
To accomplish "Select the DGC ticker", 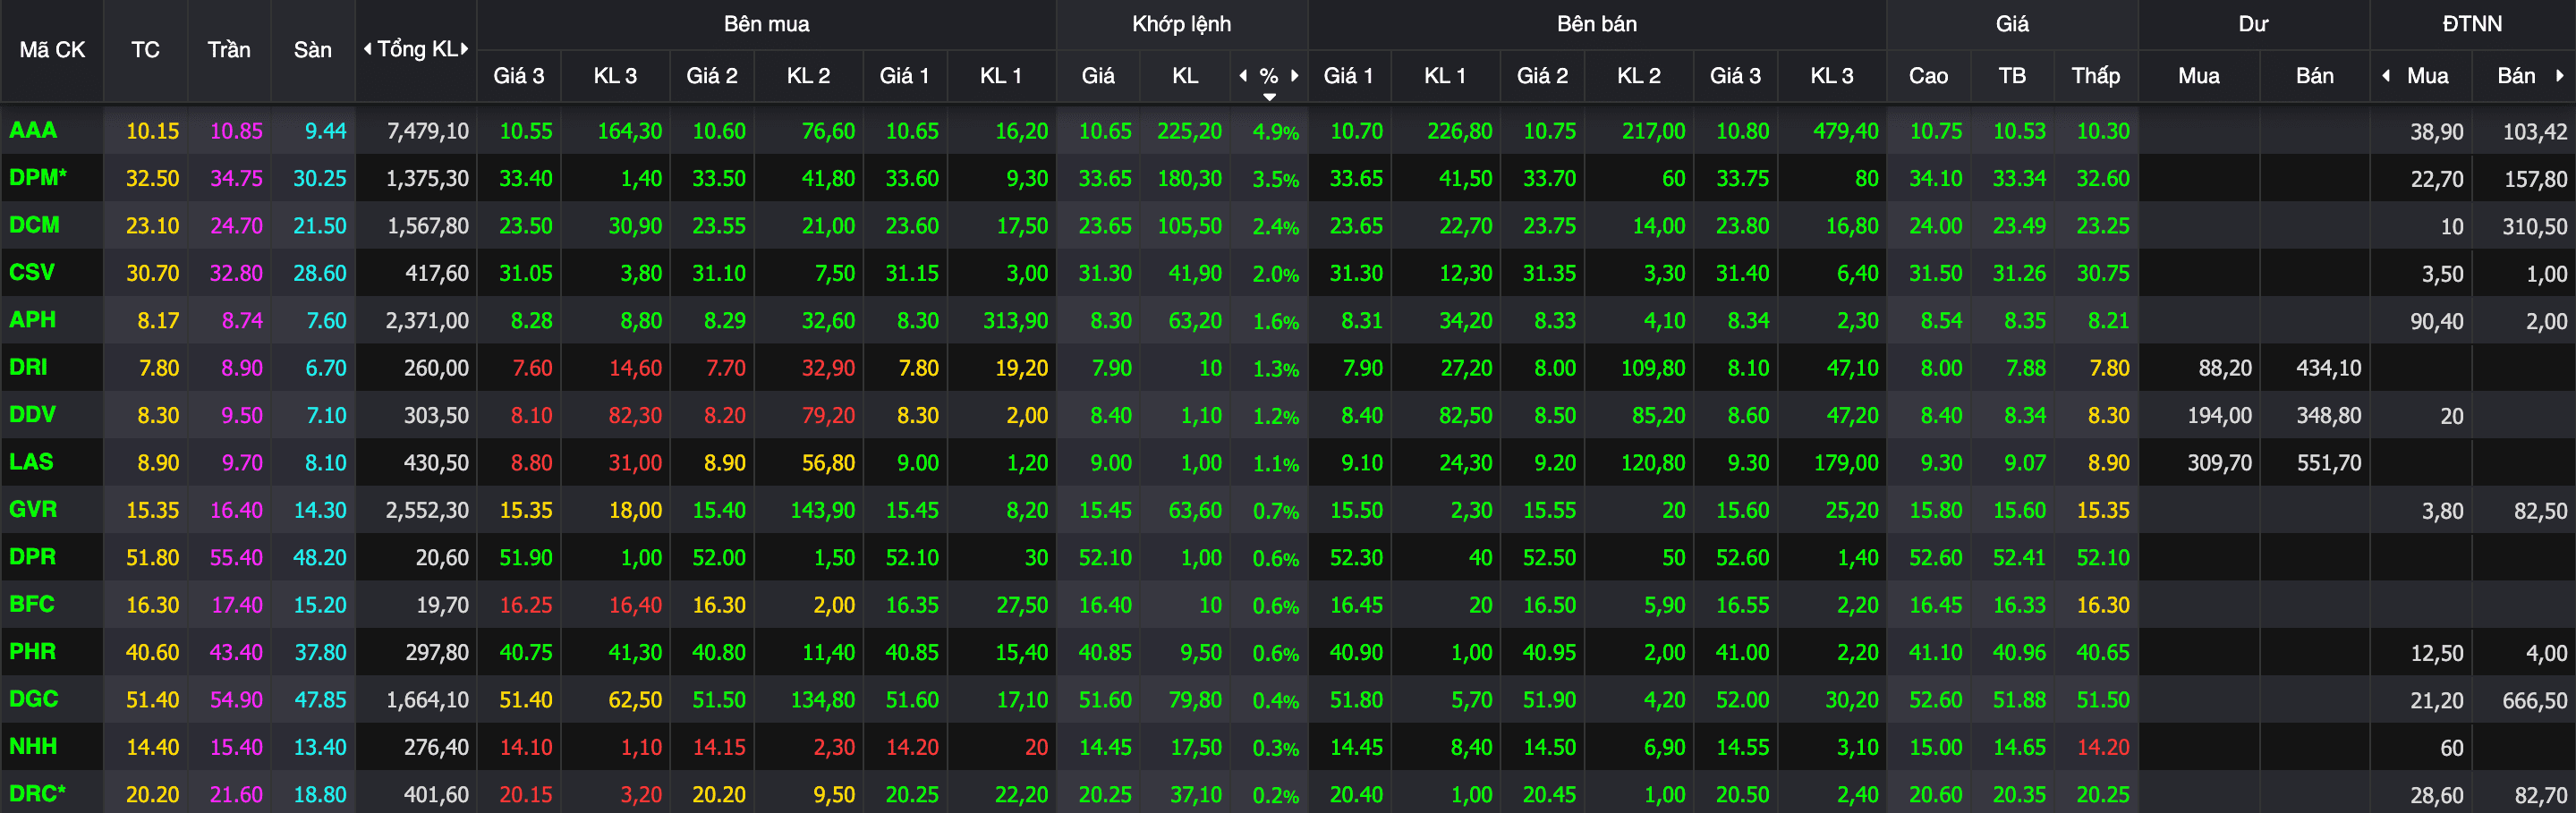I will tap(33, 699).
